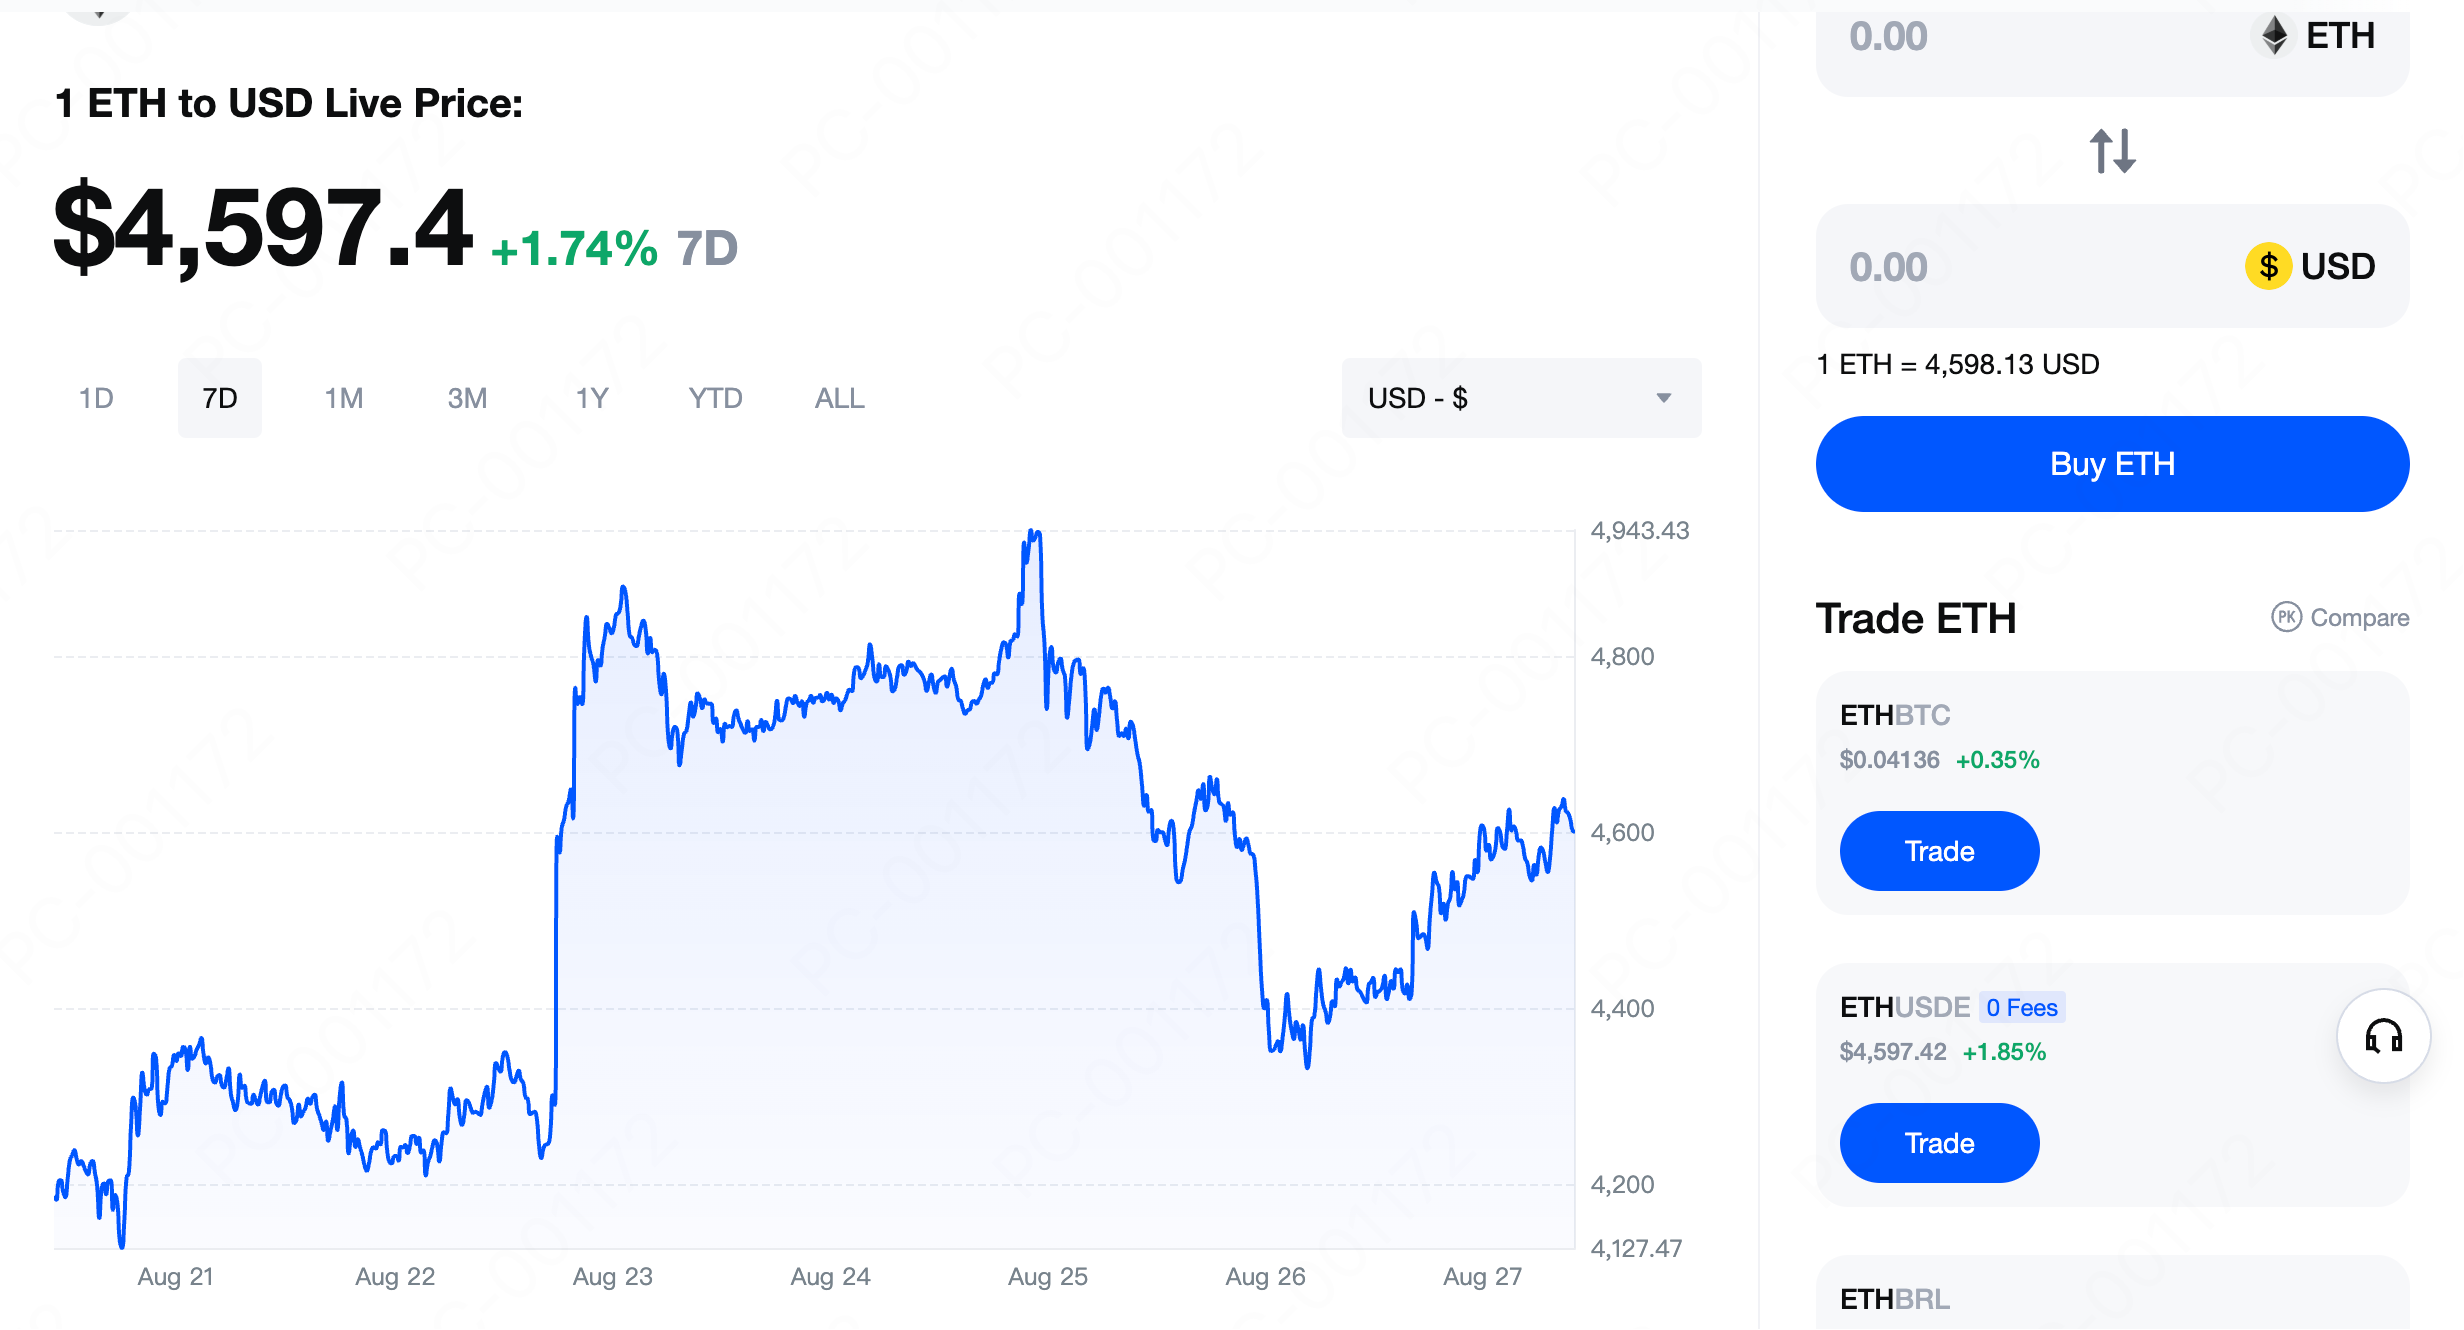Click Trade button for ETHBTC pair
The image size is (2464, 1330).
point(1938,851)
